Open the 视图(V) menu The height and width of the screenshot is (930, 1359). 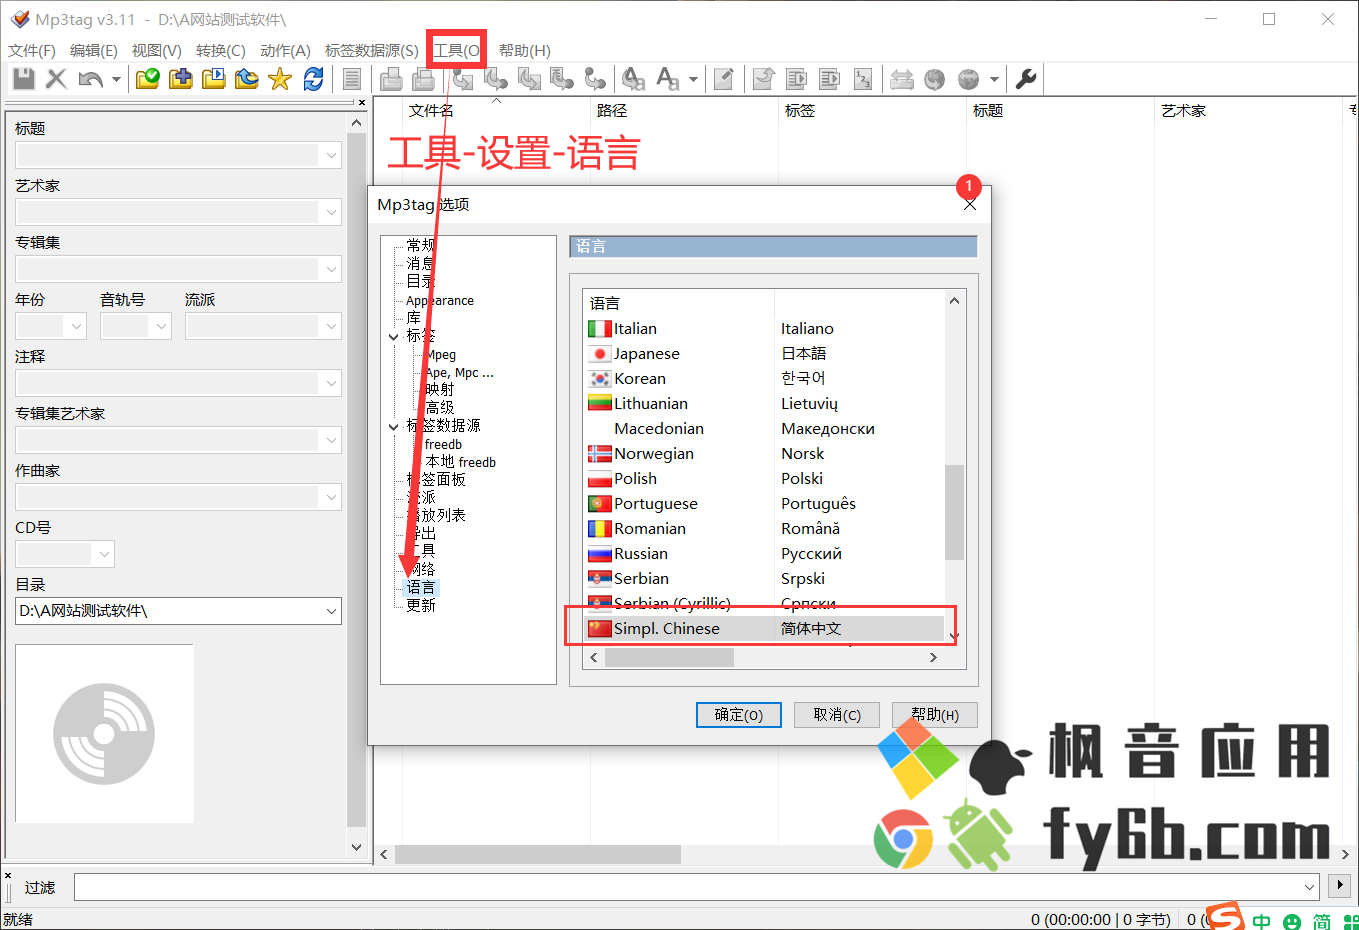(157, 51)
